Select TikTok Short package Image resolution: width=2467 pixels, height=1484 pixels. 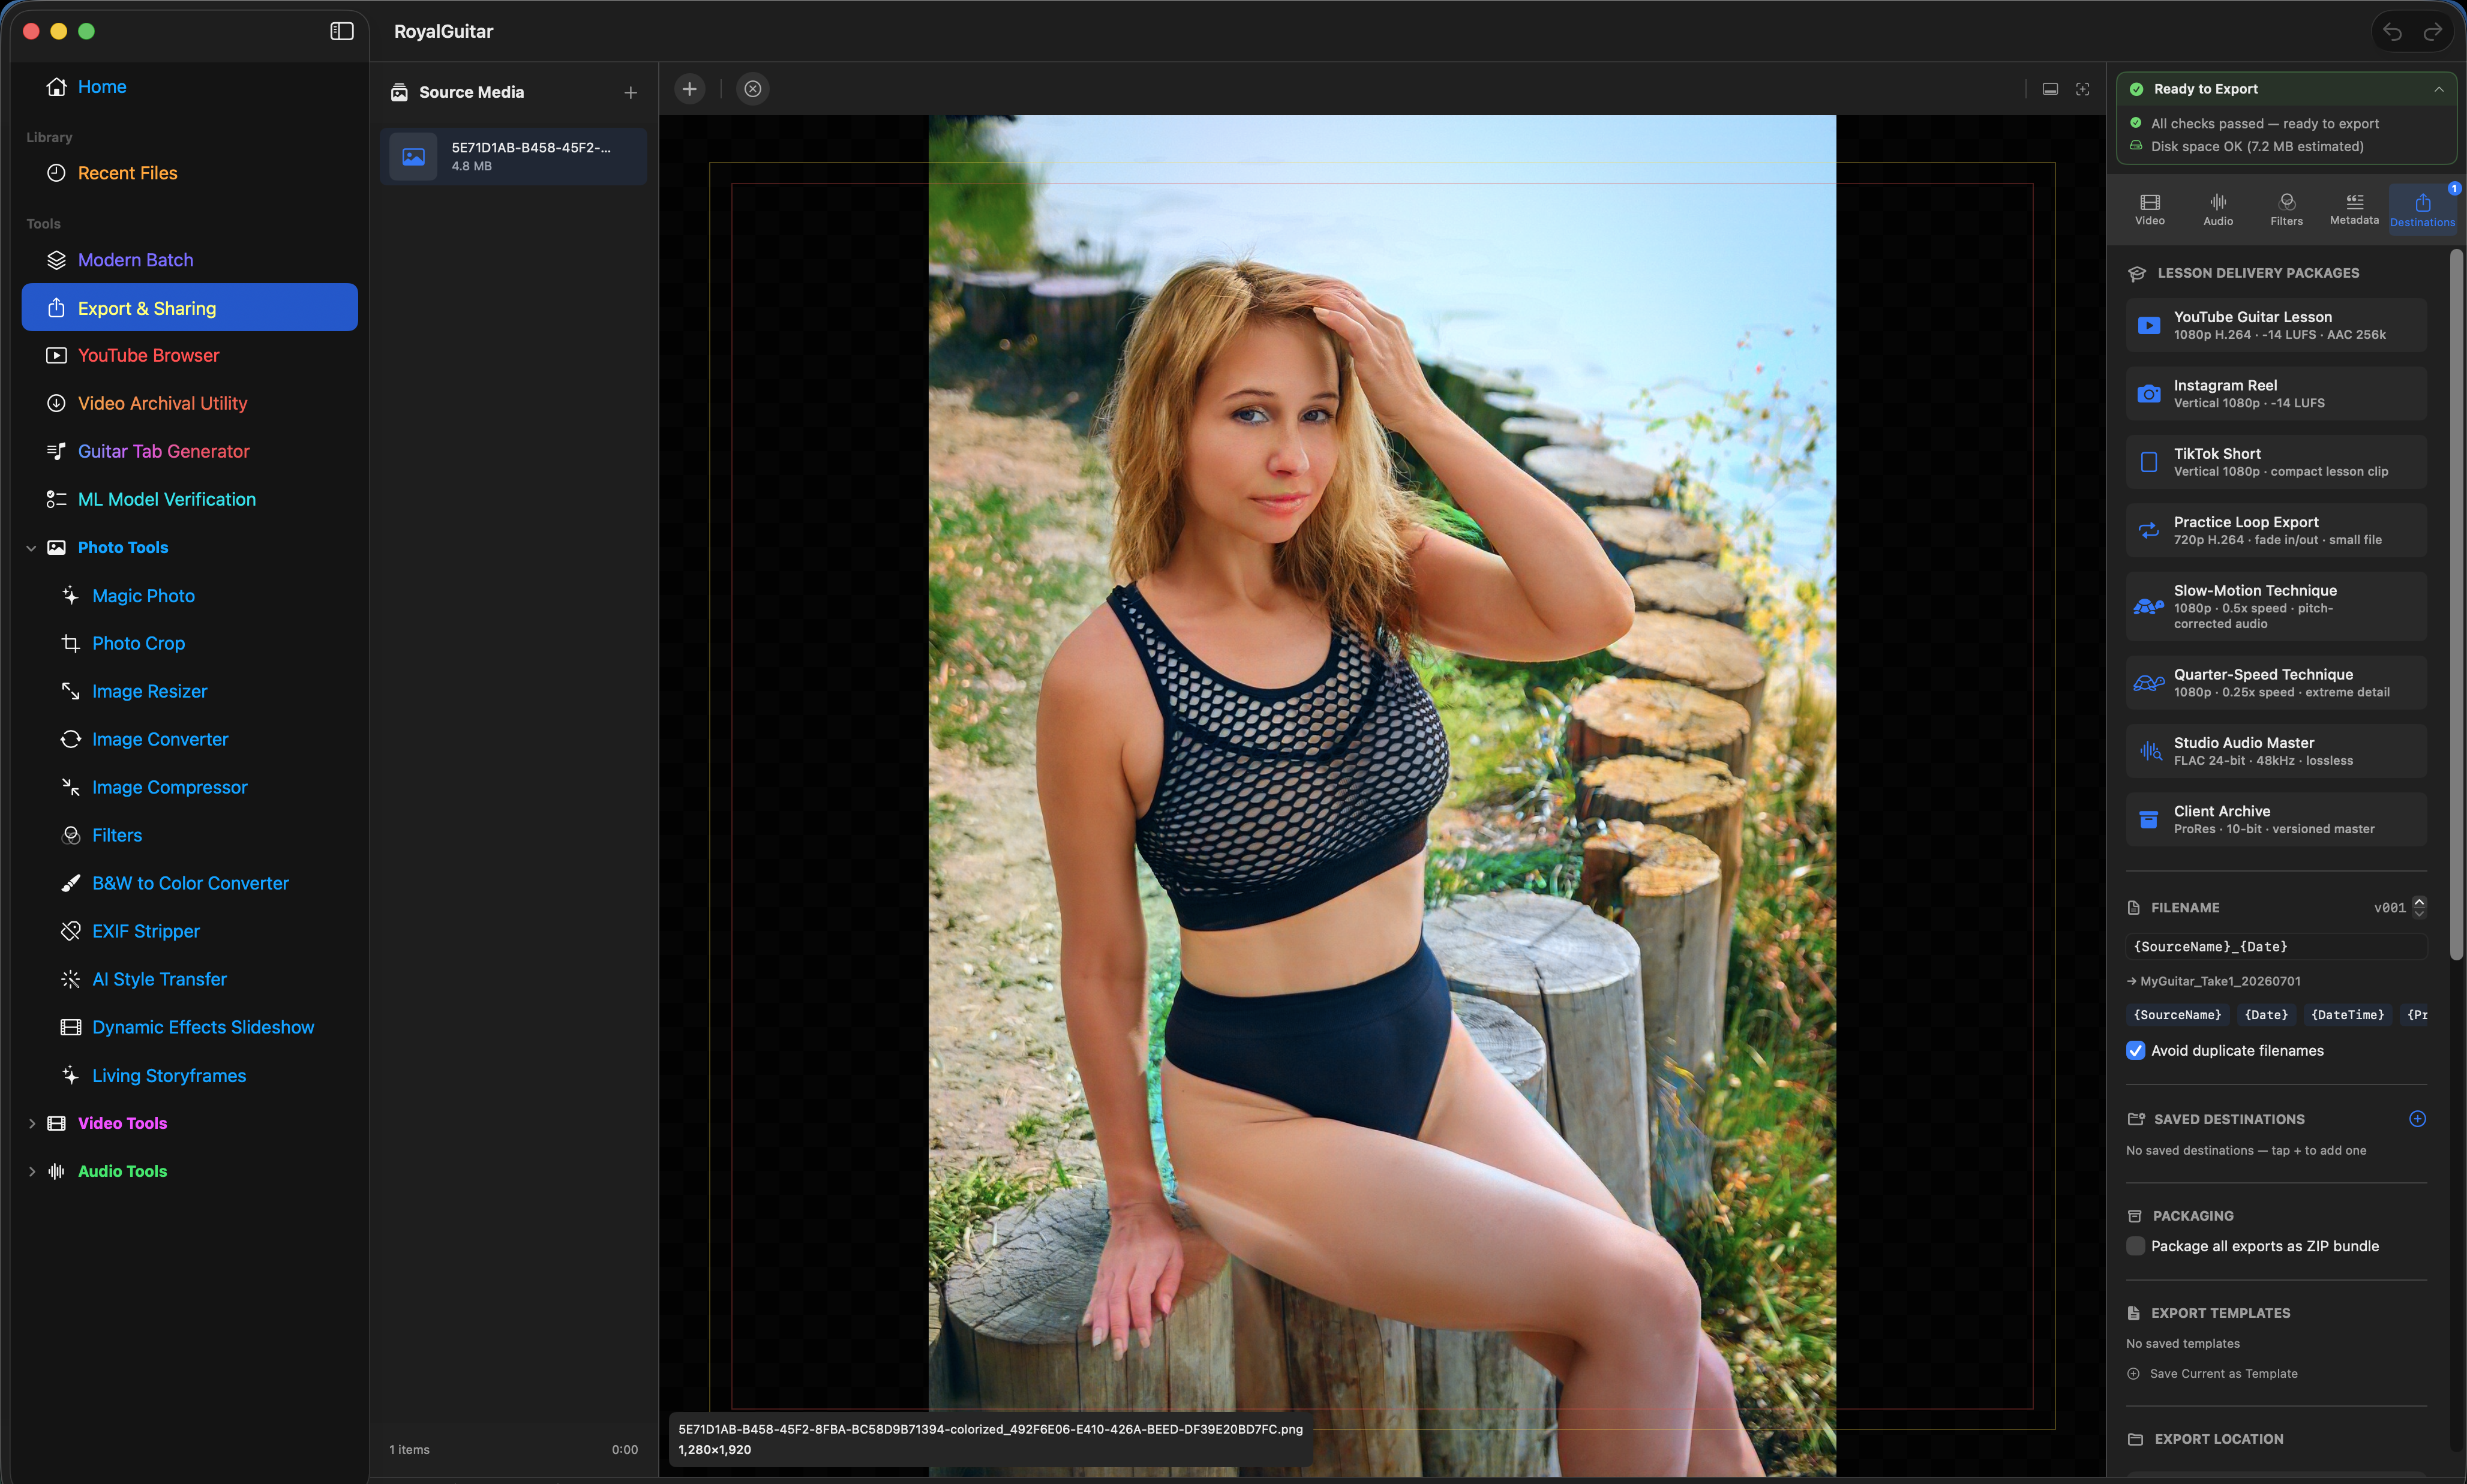point(2276,462)
